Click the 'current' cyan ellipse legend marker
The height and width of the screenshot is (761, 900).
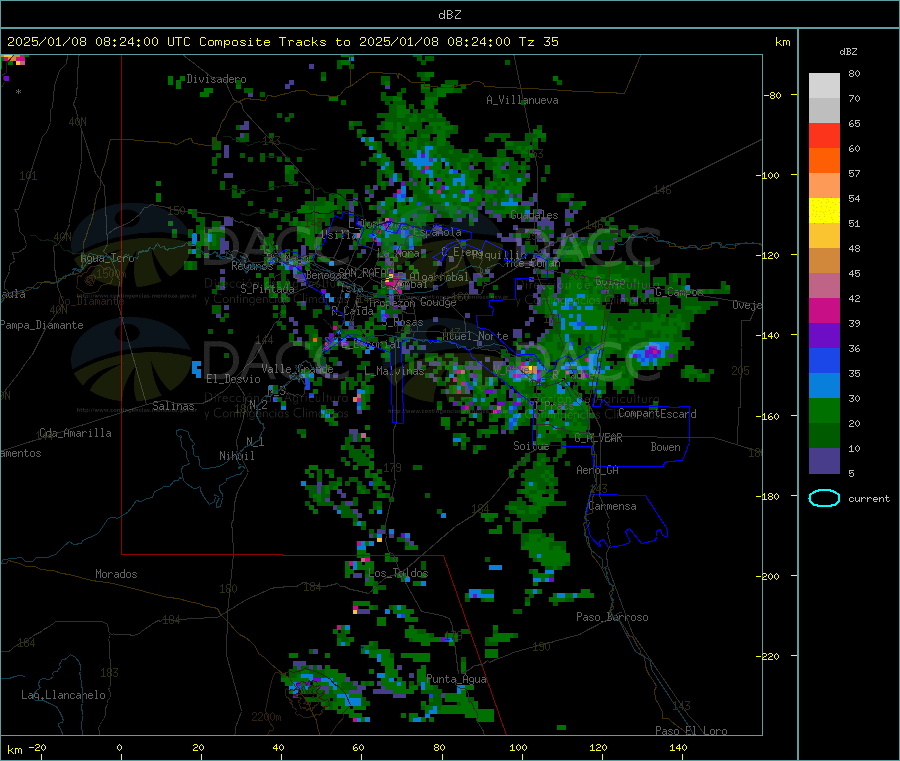click(824, 498)
